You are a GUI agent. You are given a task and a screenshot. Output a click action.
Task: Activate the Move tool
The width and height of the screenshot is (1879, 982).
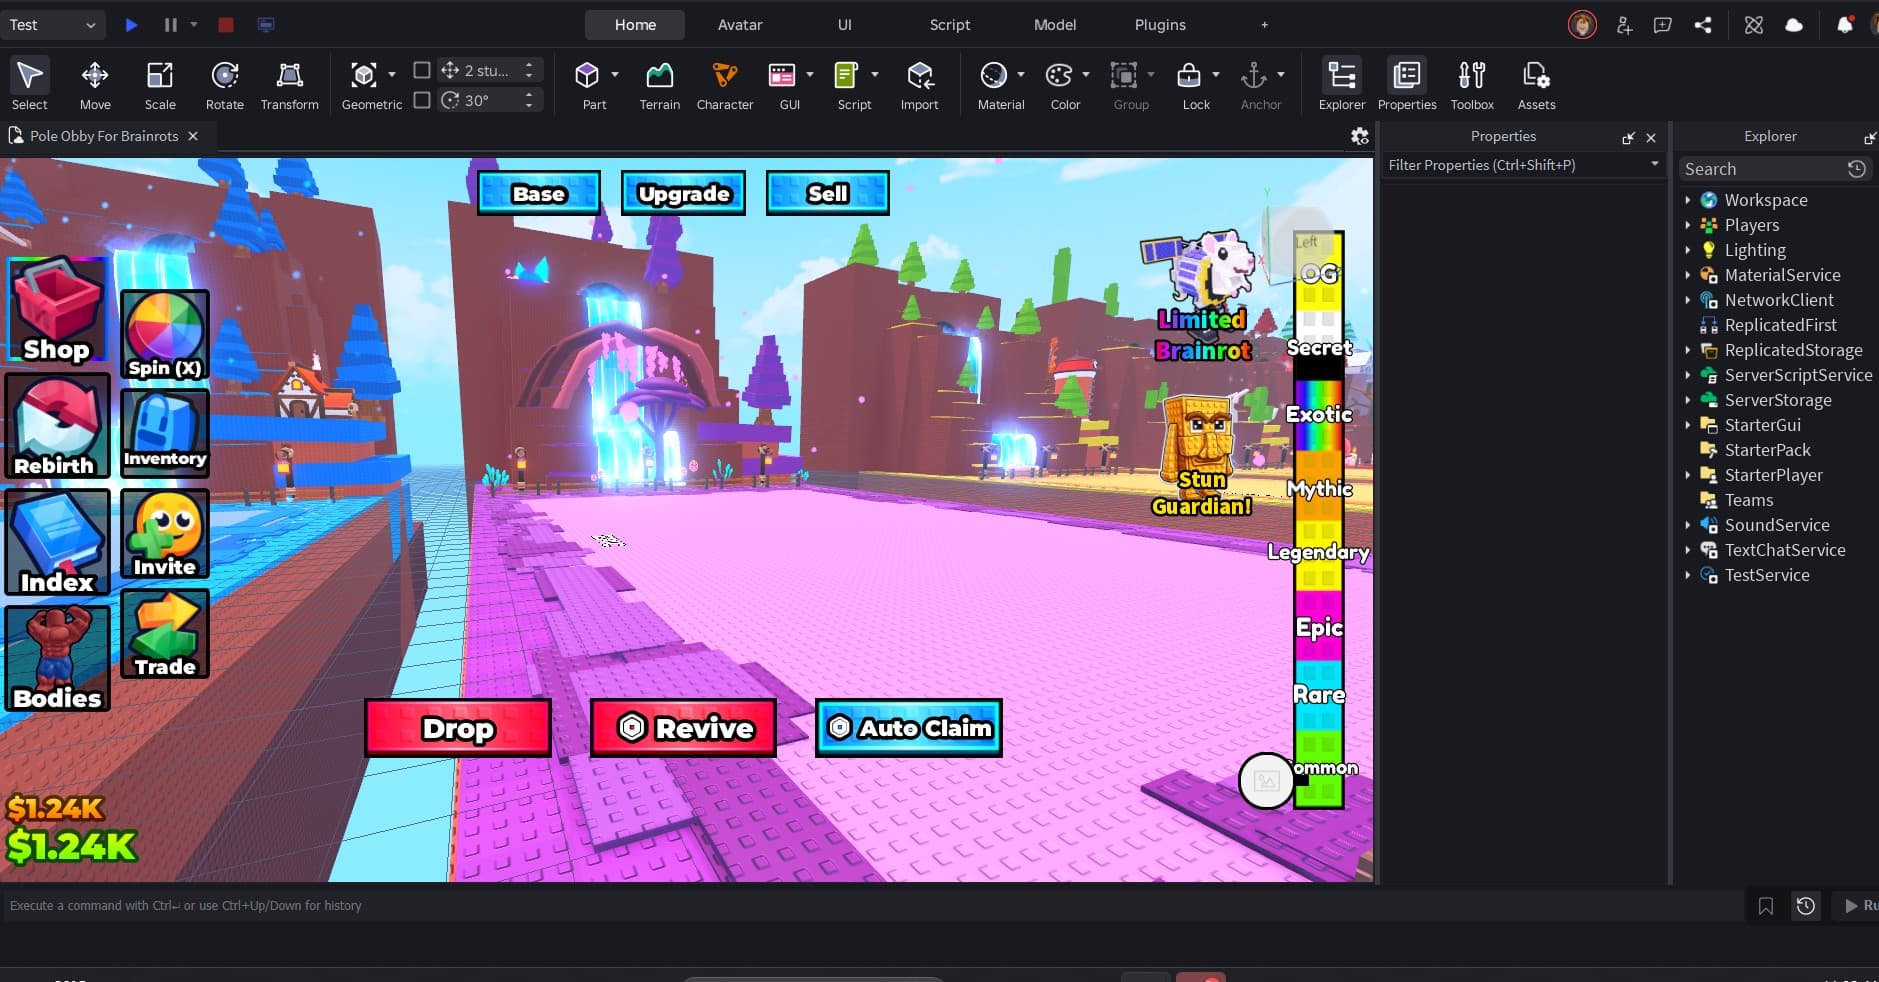95,84
